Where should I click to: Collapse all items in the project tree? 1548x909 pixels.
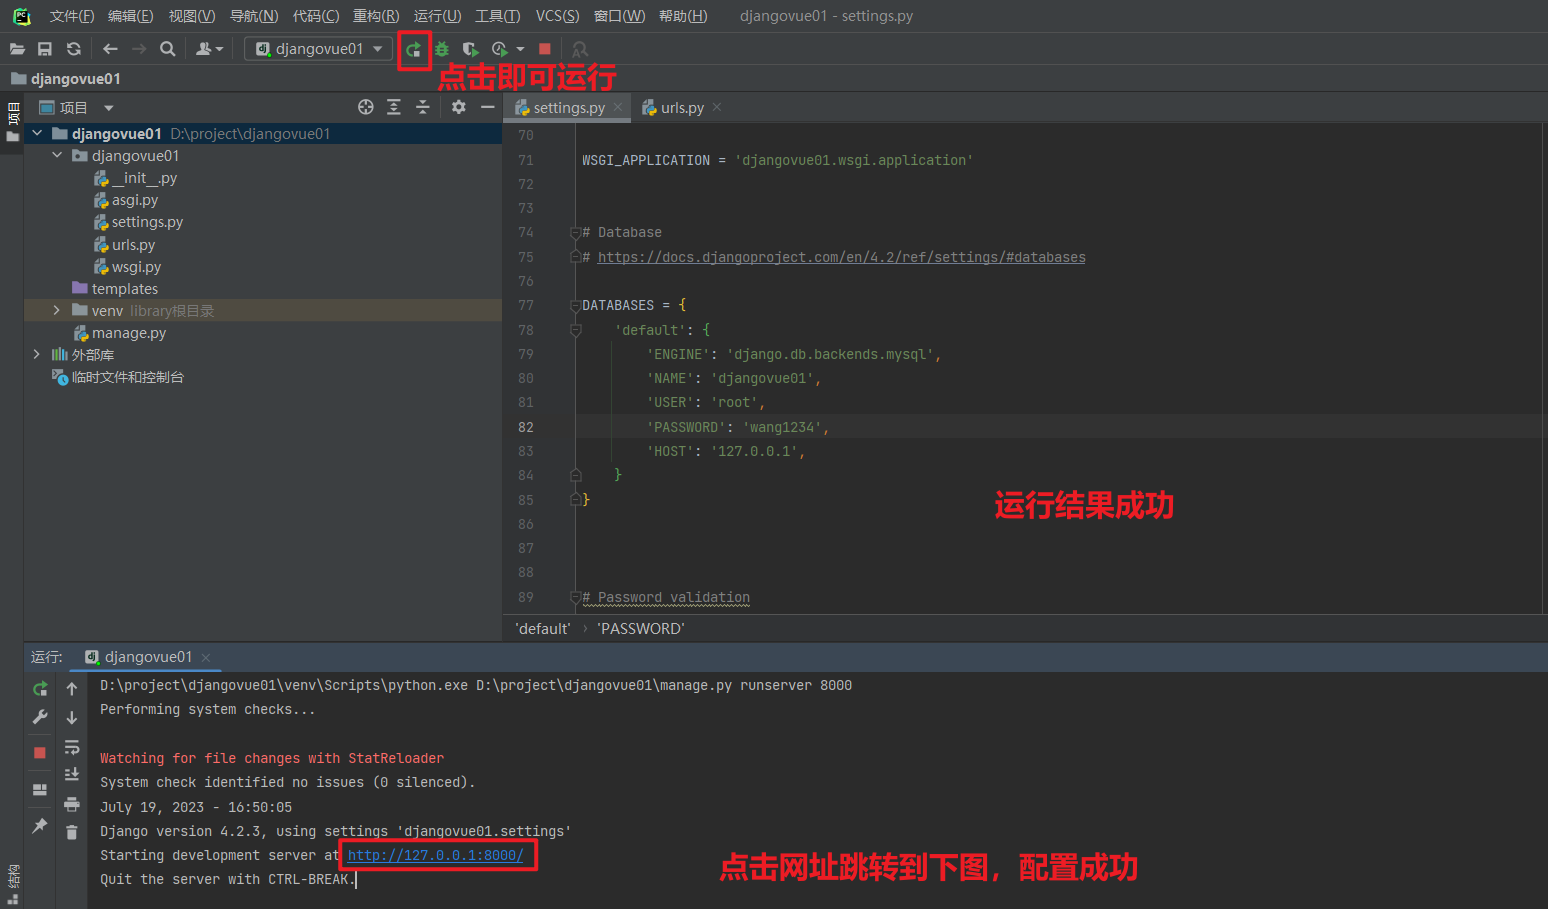(x=423, y=107)
